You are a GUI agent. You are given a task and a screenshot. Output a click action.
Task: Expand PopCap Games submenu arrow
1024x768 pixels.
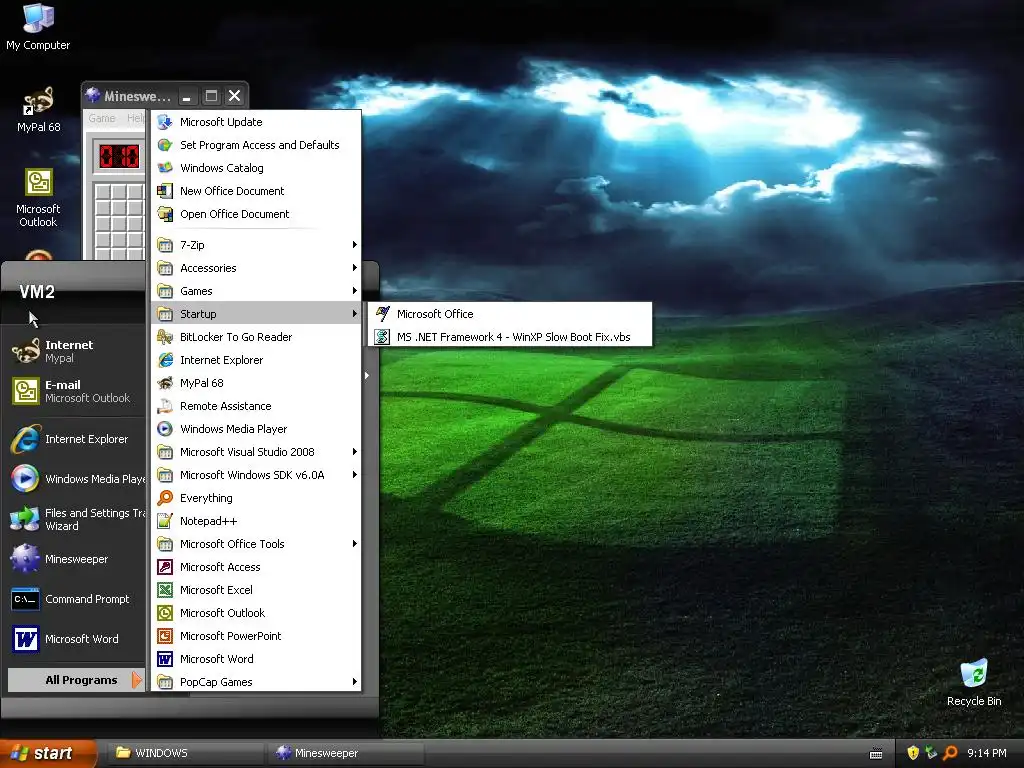click(355, 682)
